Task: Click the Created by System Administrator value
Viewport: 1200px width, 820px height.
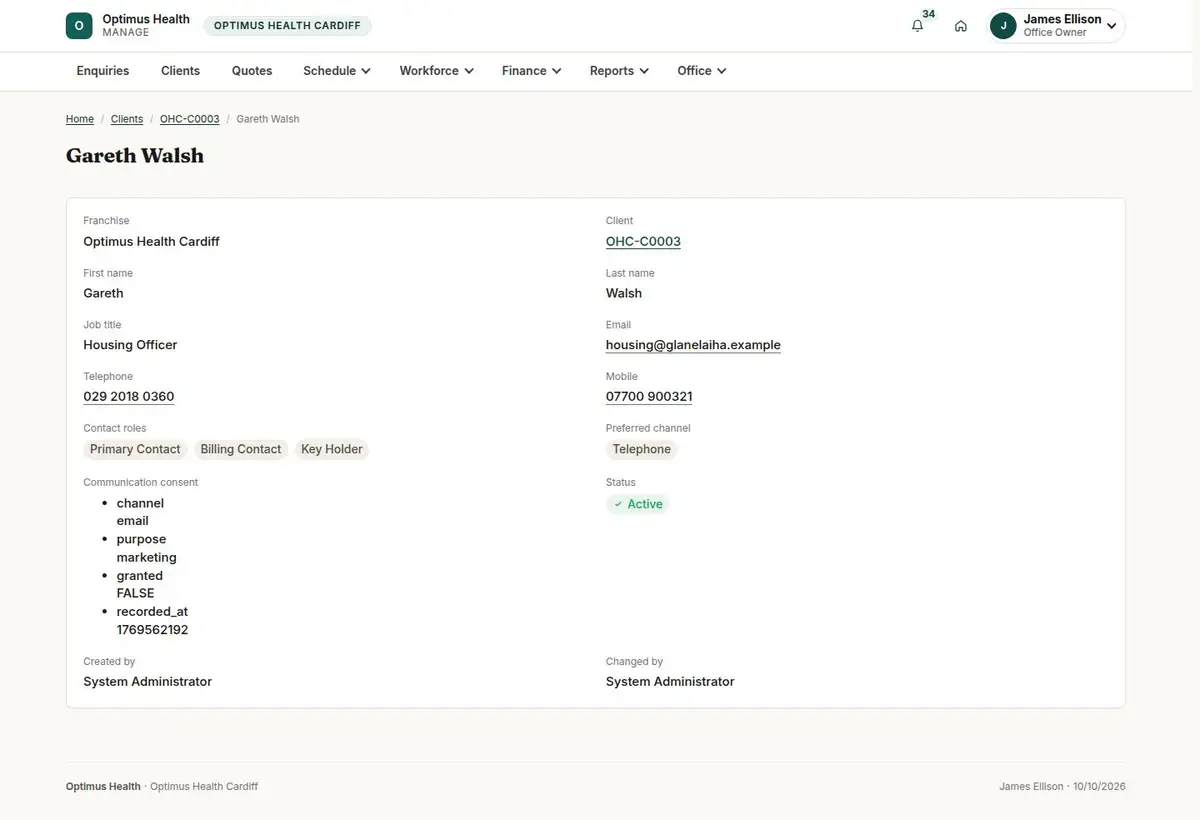Action: (148, 682)
